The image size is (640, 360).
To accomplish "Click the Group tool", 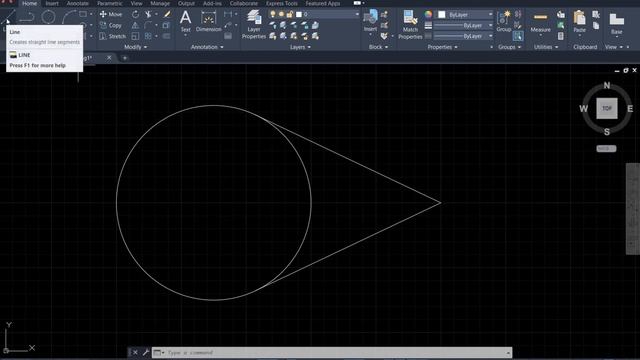I will pos(504,21).
